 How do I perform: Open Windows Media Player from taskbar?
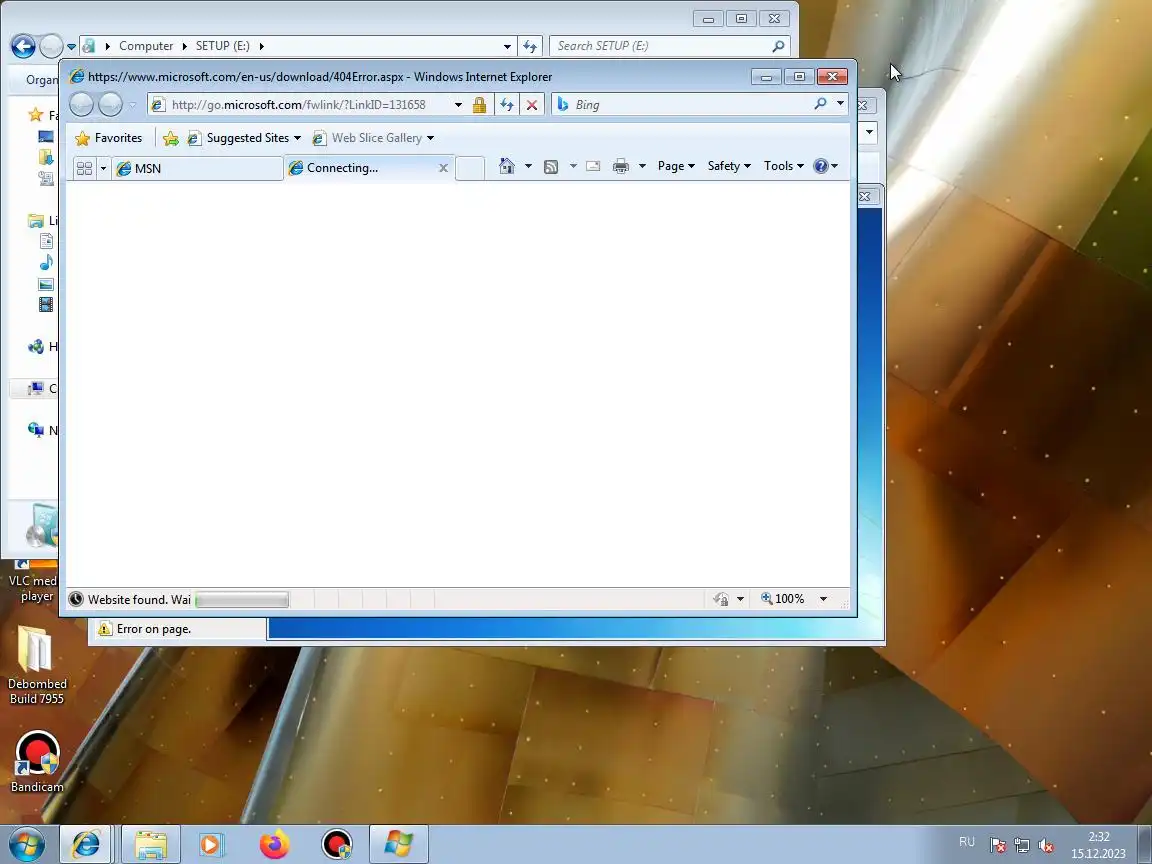210,845
